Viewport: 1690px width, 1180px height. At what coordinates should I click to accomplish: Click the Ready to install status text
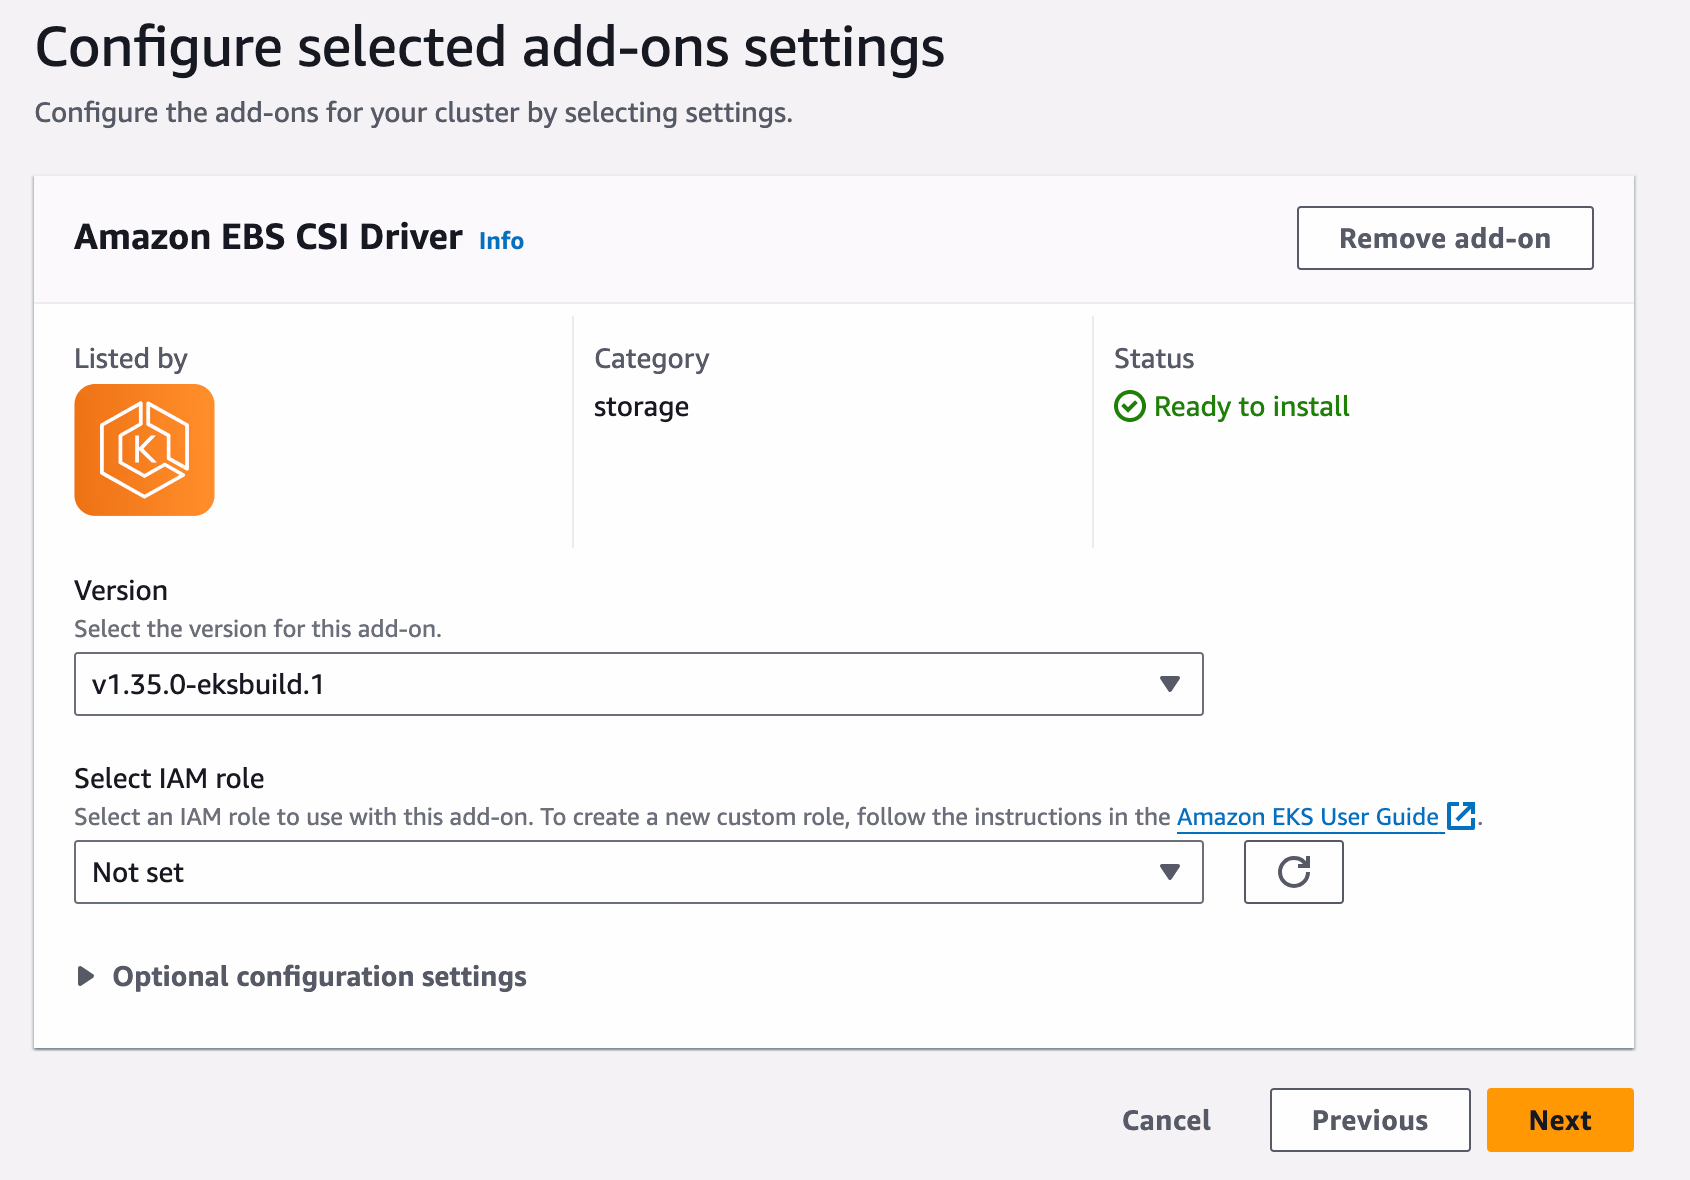tap(1251, 407)
